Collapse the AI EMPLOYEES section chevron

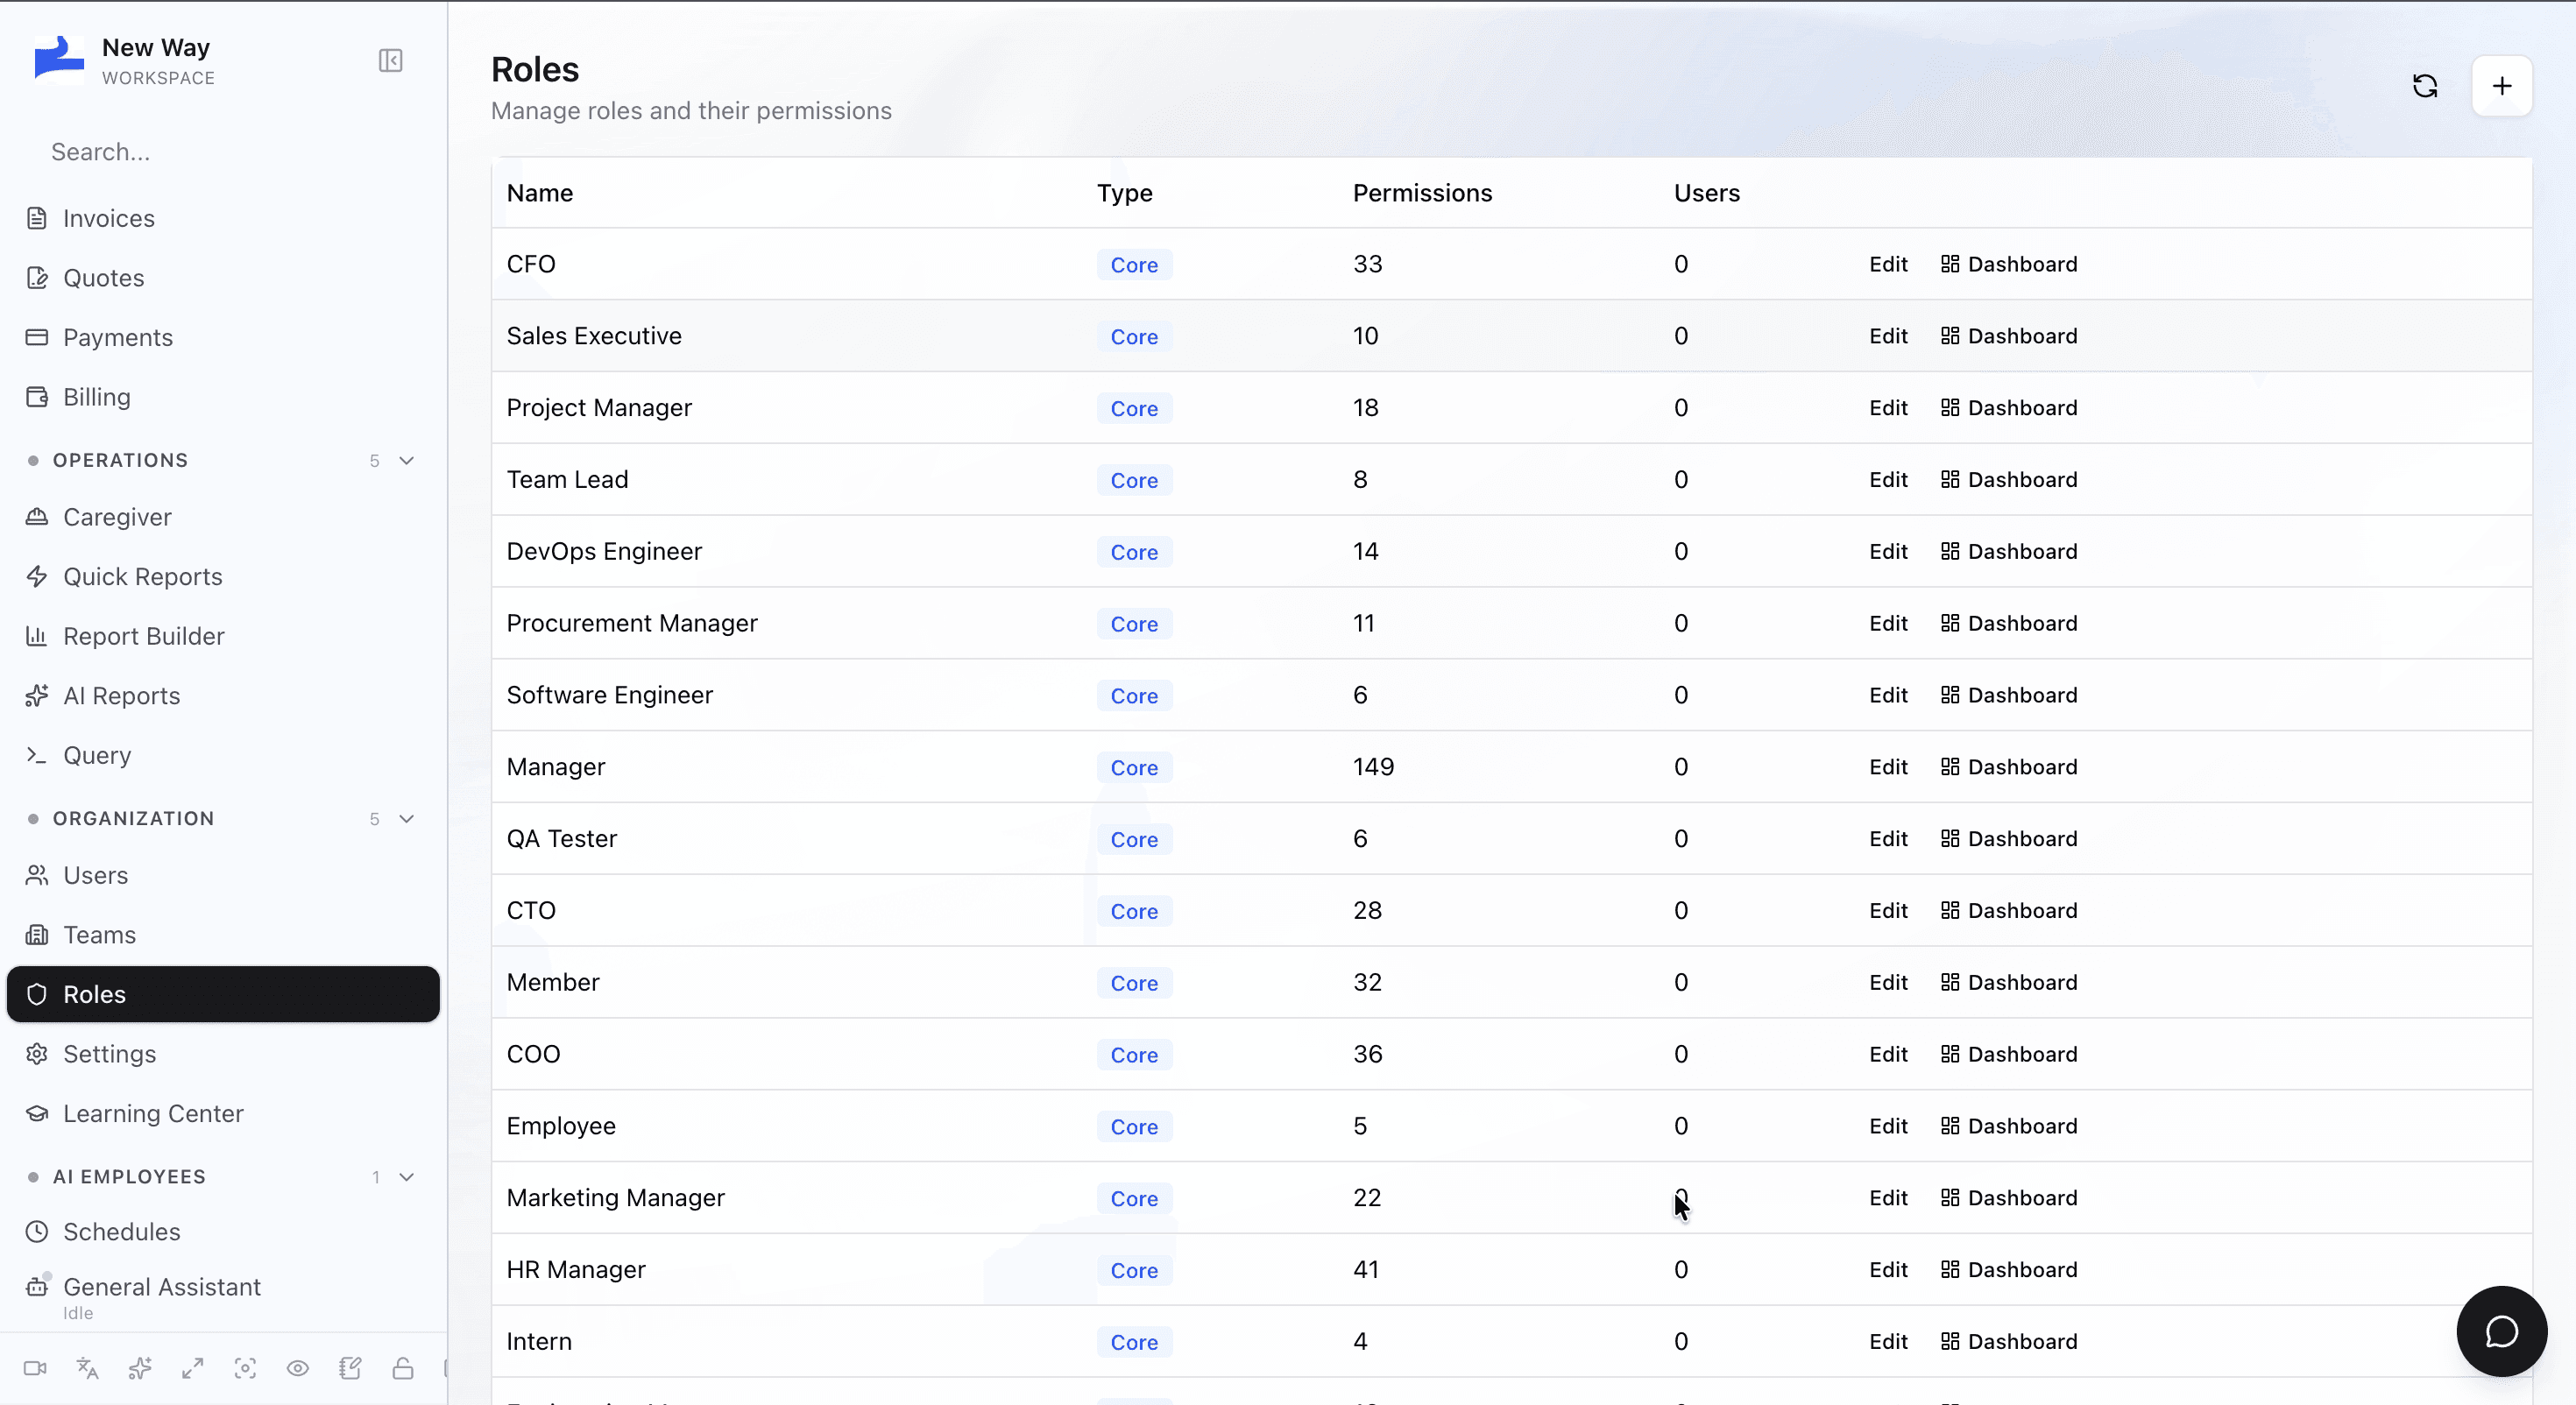coord(406,1177)
